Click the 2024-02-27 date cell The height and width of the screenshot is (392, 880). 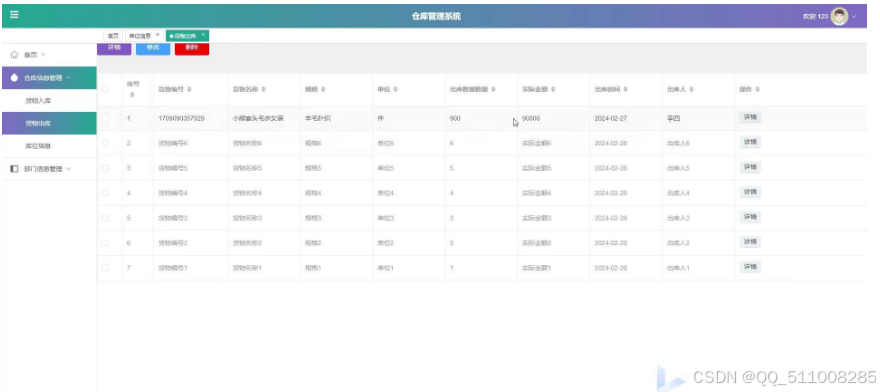tap(611, 118)
